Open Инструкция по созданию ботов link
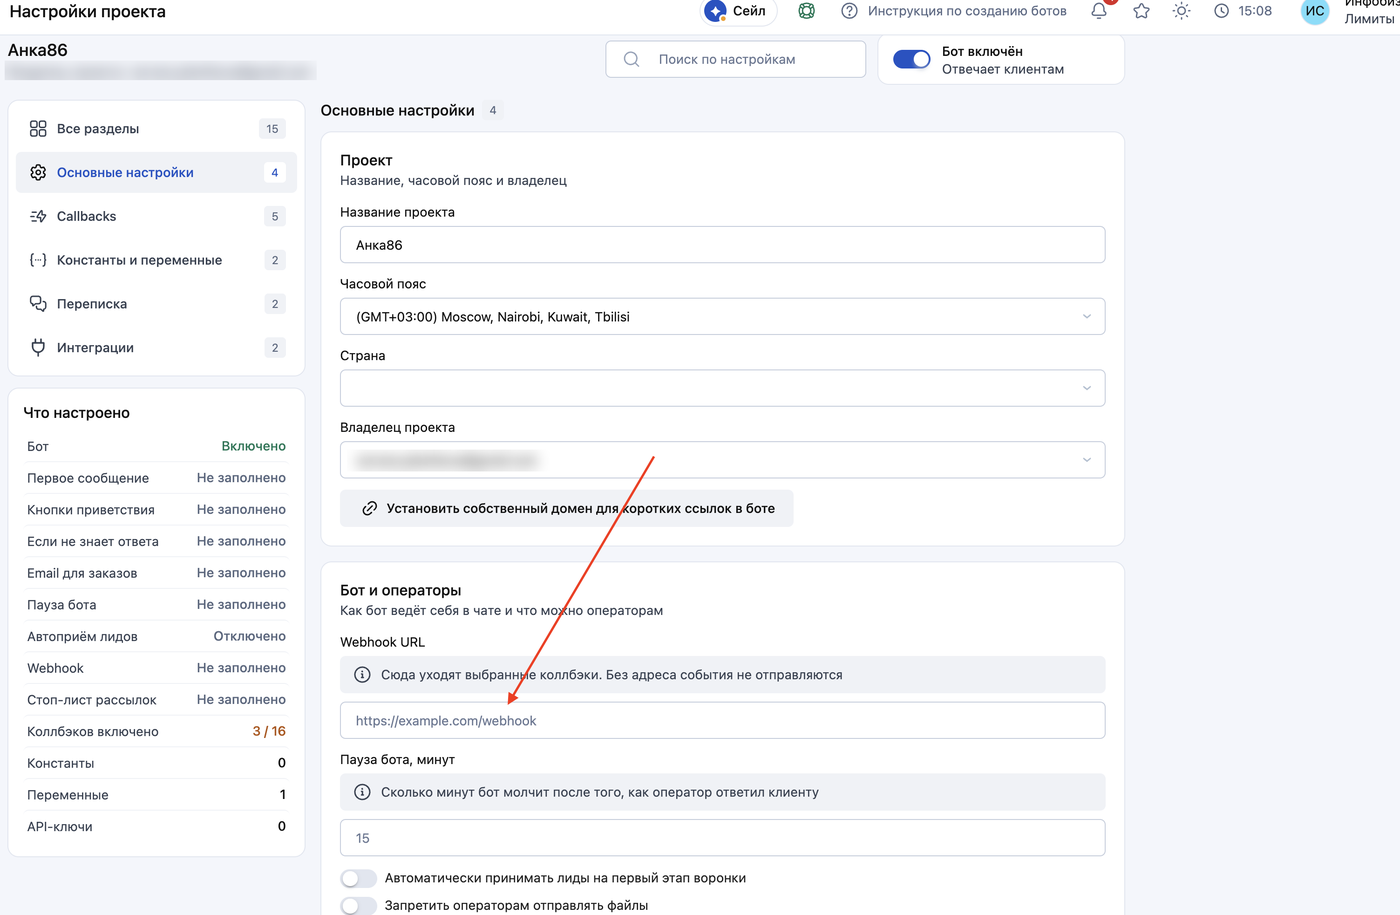 pos(967,11)
